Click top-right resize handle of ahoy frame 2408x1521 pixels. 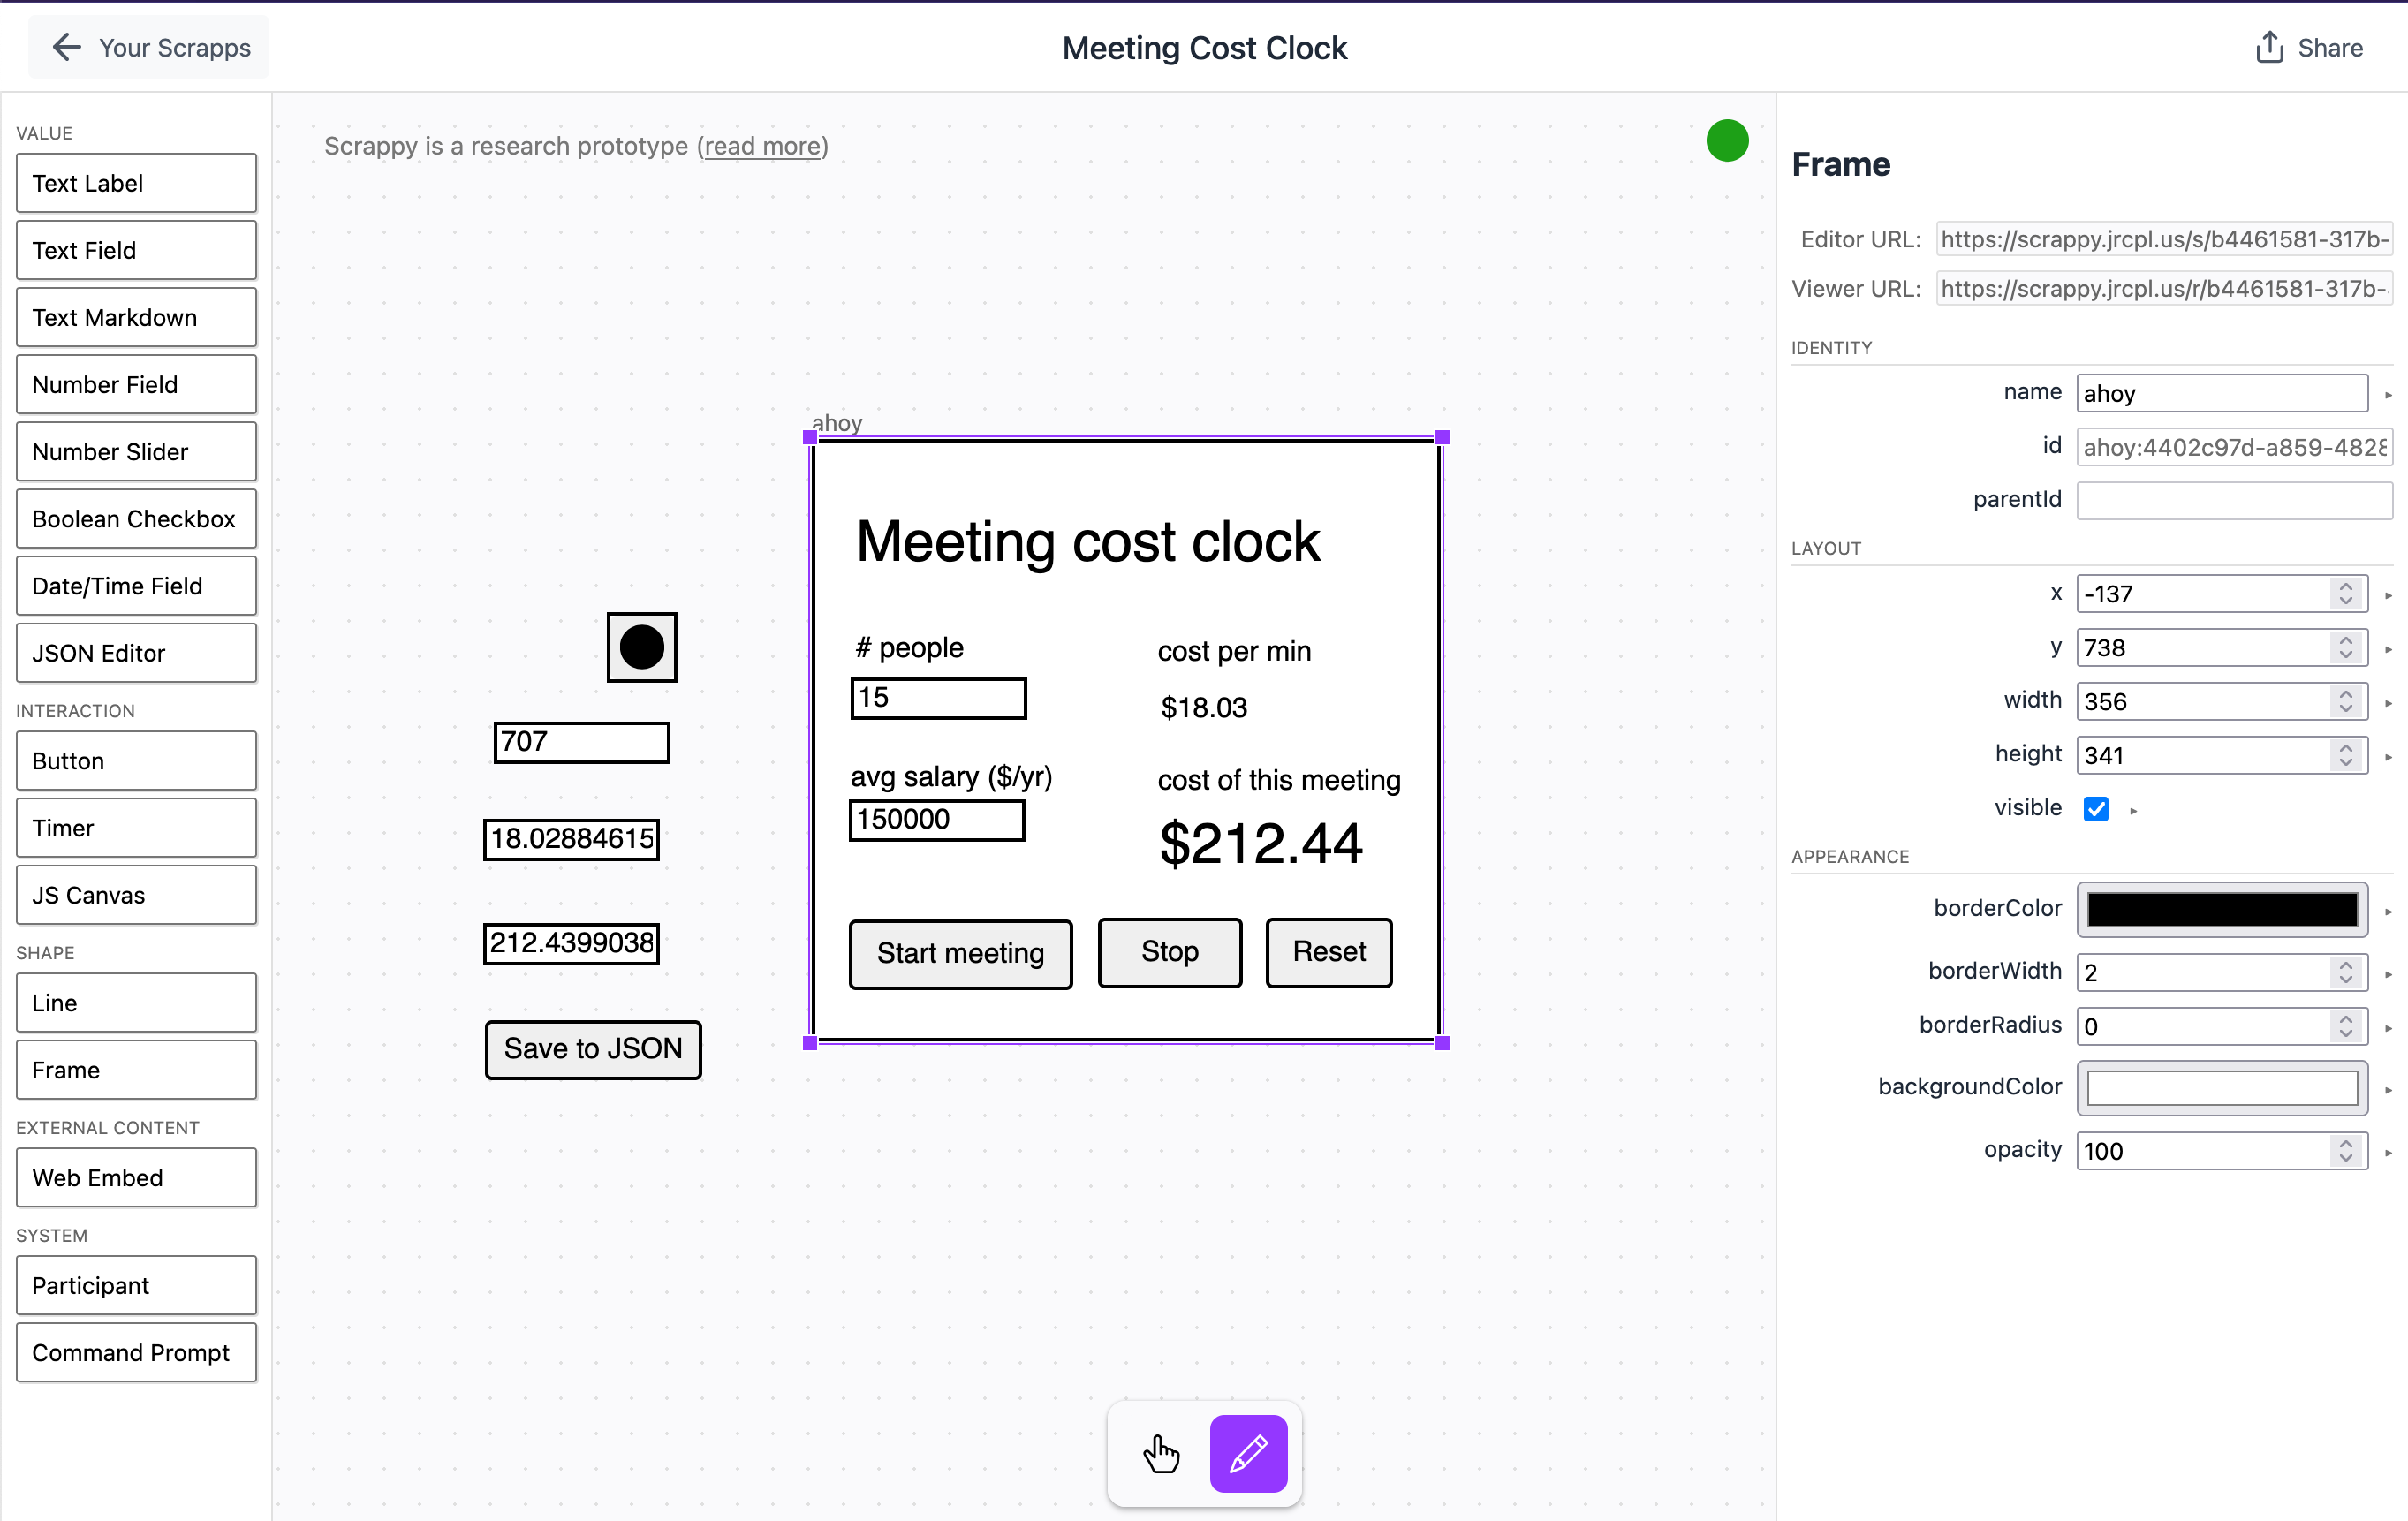pyautogui.click(x=1442, y=437)
